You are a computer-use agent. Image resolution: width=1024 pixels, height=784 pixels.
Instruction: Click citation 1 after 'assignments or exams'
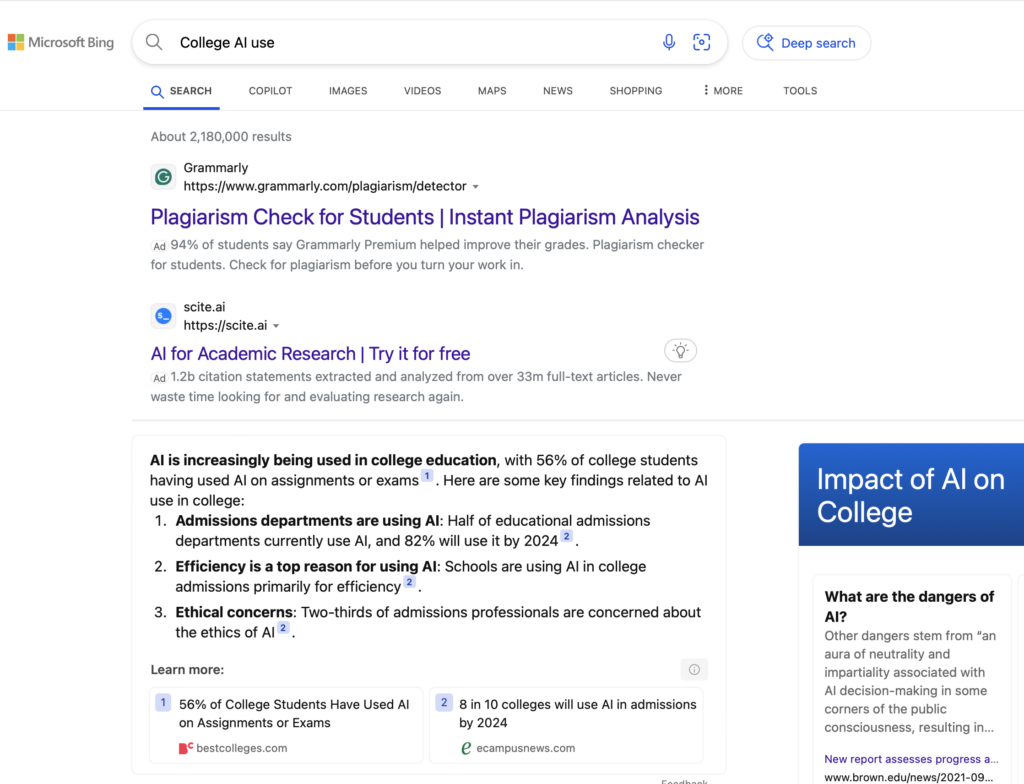click(x=426, y=476)
